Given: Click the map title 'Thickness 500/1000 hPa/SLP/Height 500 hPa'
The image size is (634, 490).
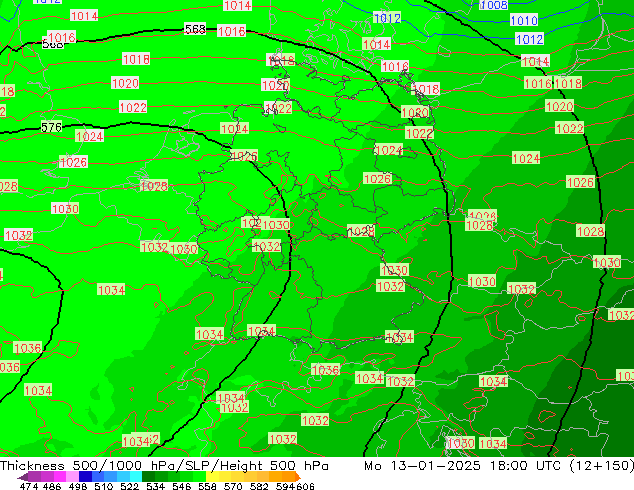Looking at the screenshot, I should [164, 465].
